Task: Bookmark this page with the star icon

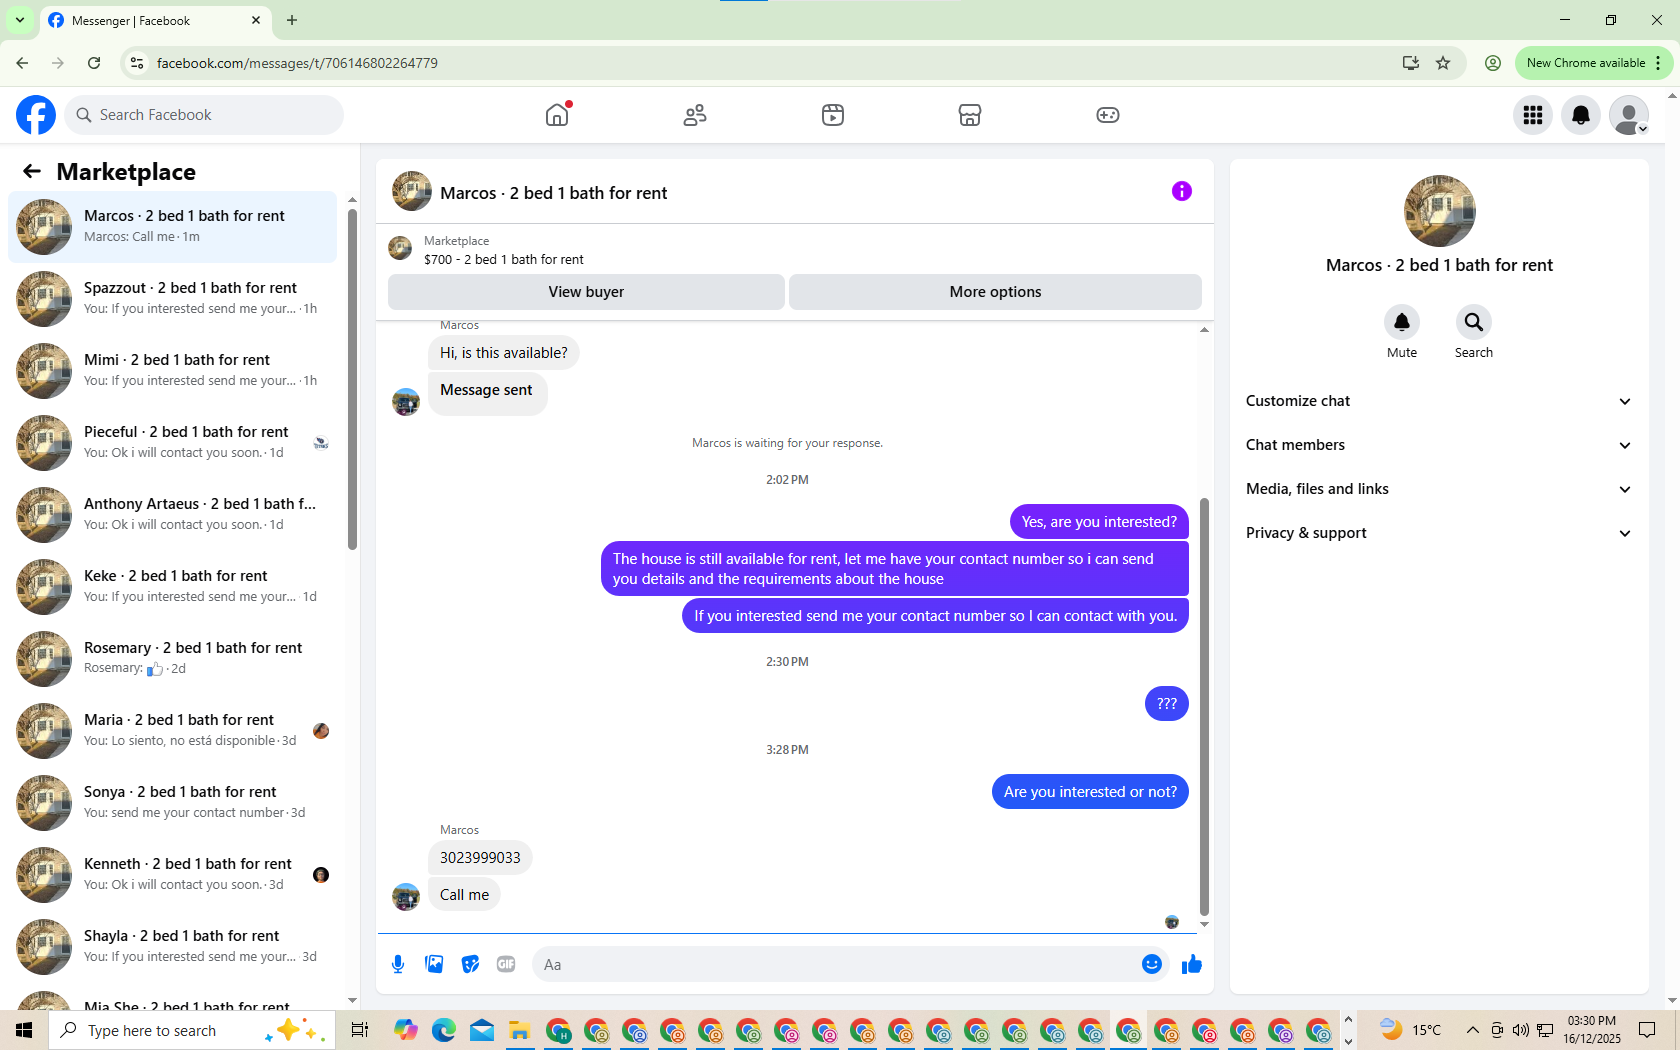Action: (x=1443, y=63)
